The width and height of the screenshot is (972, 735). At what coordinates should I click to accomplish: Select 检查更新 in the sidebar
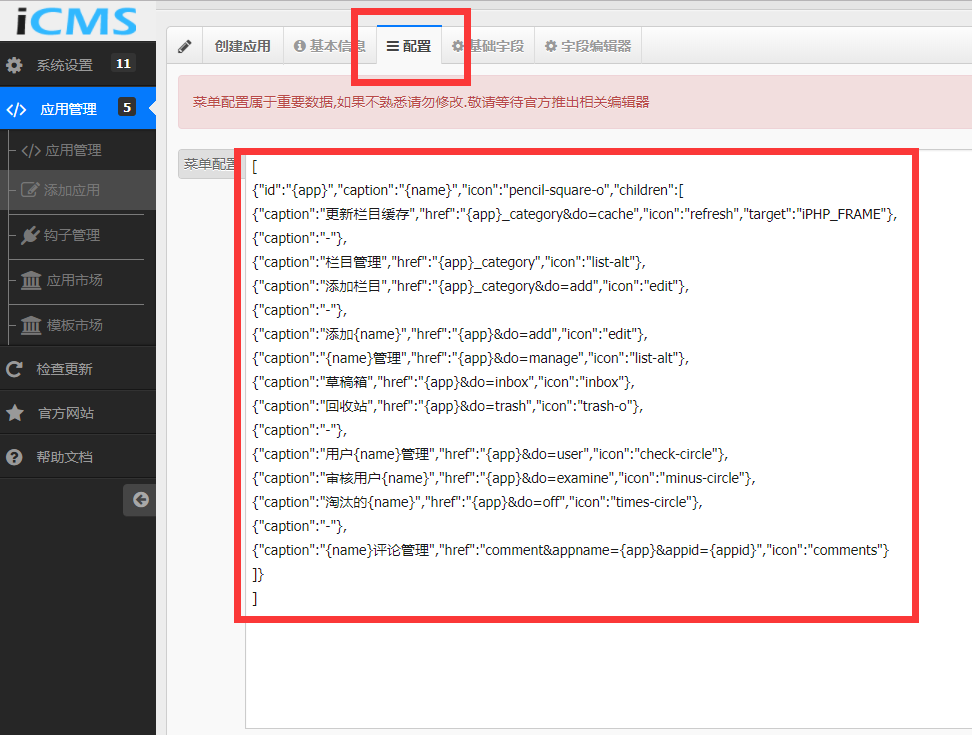tap(77, 369)
